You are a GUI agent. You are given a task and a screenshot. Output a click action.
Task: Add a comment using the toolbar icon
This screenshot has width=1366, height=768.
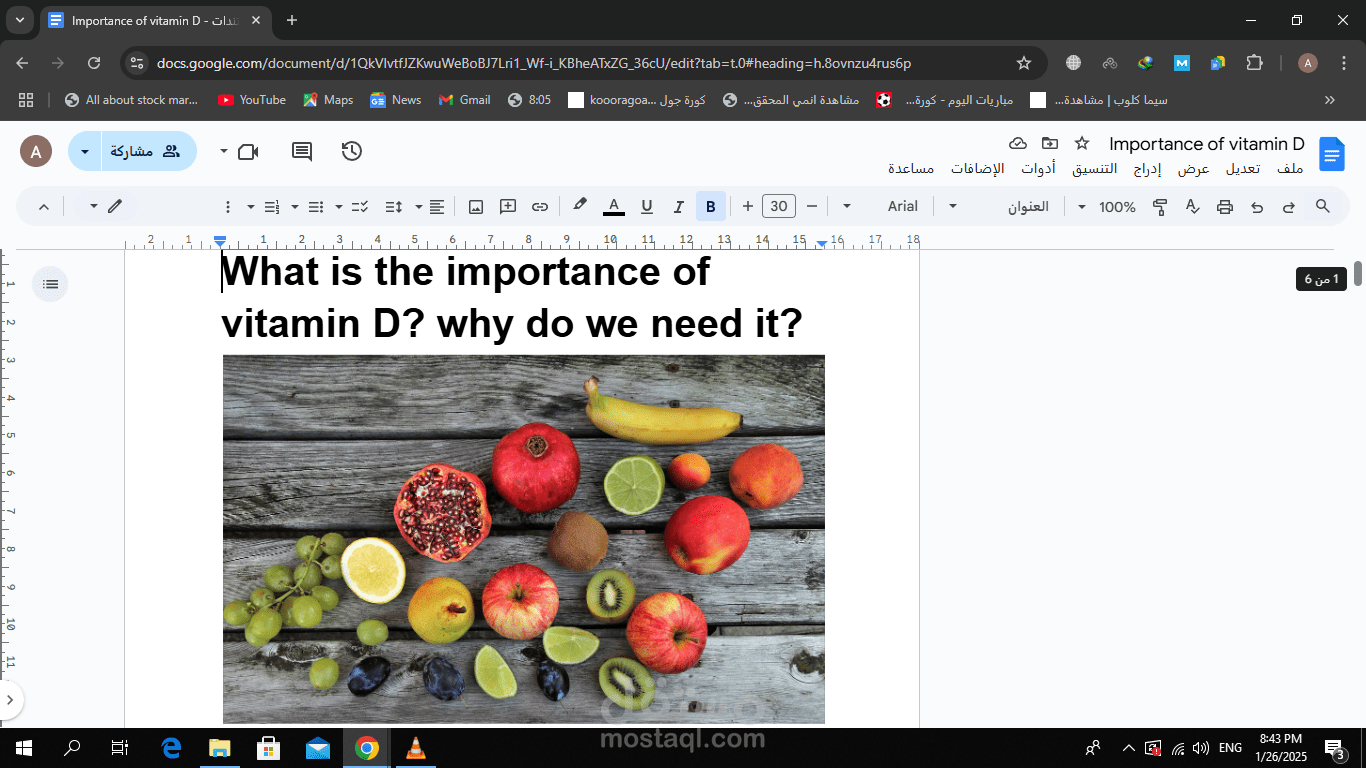click(x=508, y=207)
